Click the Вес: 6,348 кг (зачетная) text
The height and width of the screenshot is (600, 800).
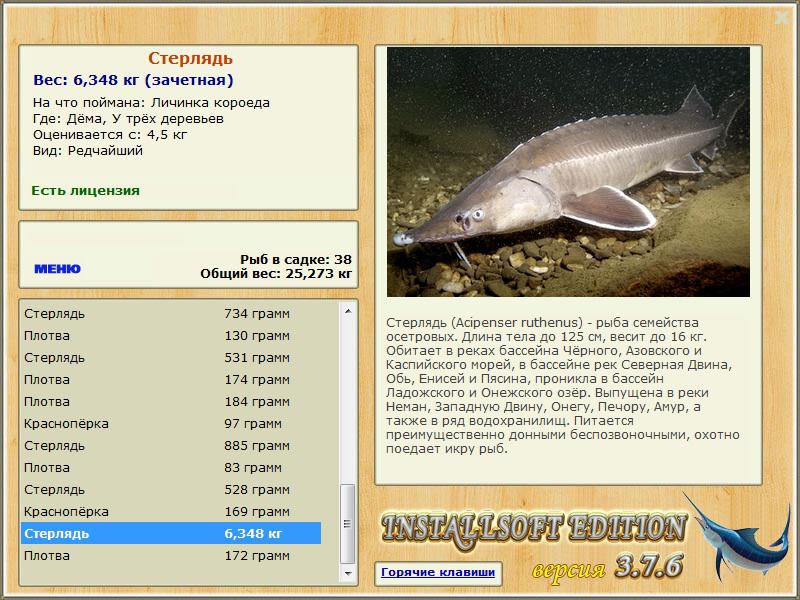(133, 80)
